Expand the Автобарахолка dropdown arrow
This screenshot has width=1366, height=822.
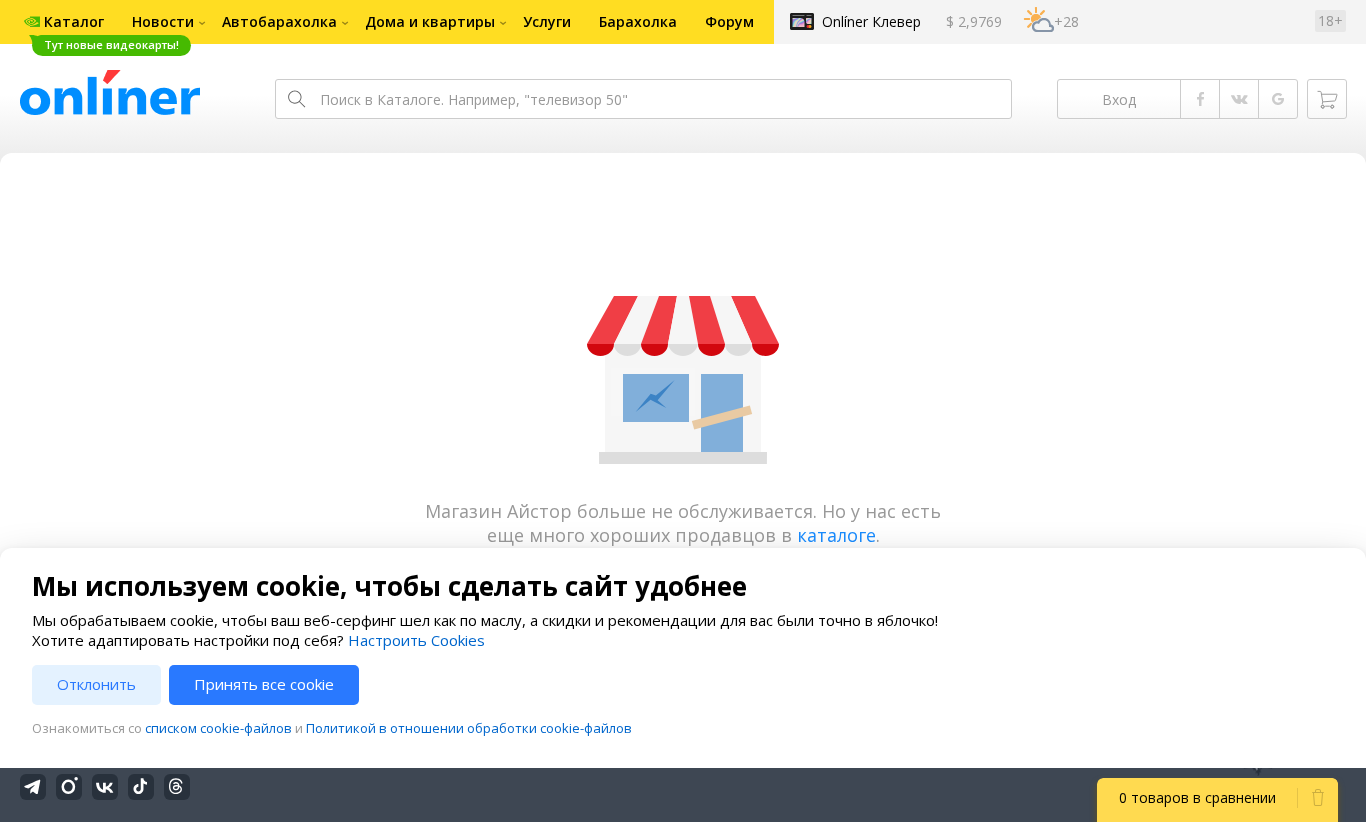[345, 23]
